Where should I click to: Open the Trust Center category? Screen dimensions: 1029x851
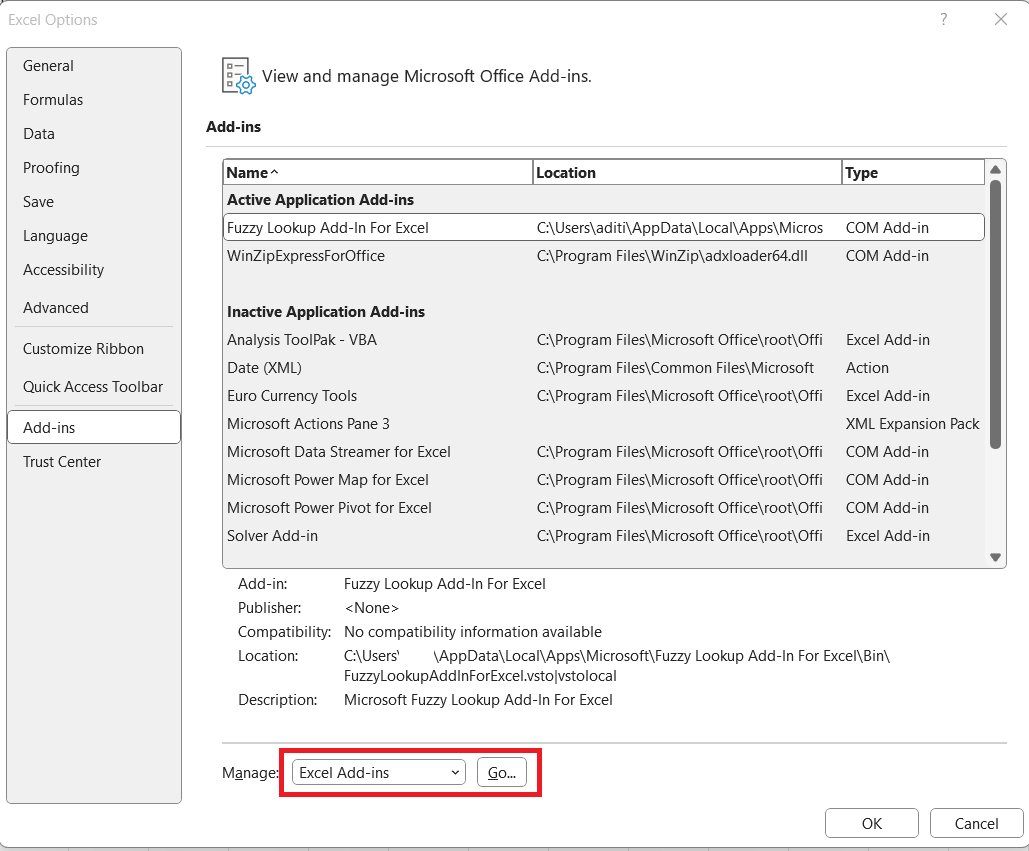(x=94, y=462)
